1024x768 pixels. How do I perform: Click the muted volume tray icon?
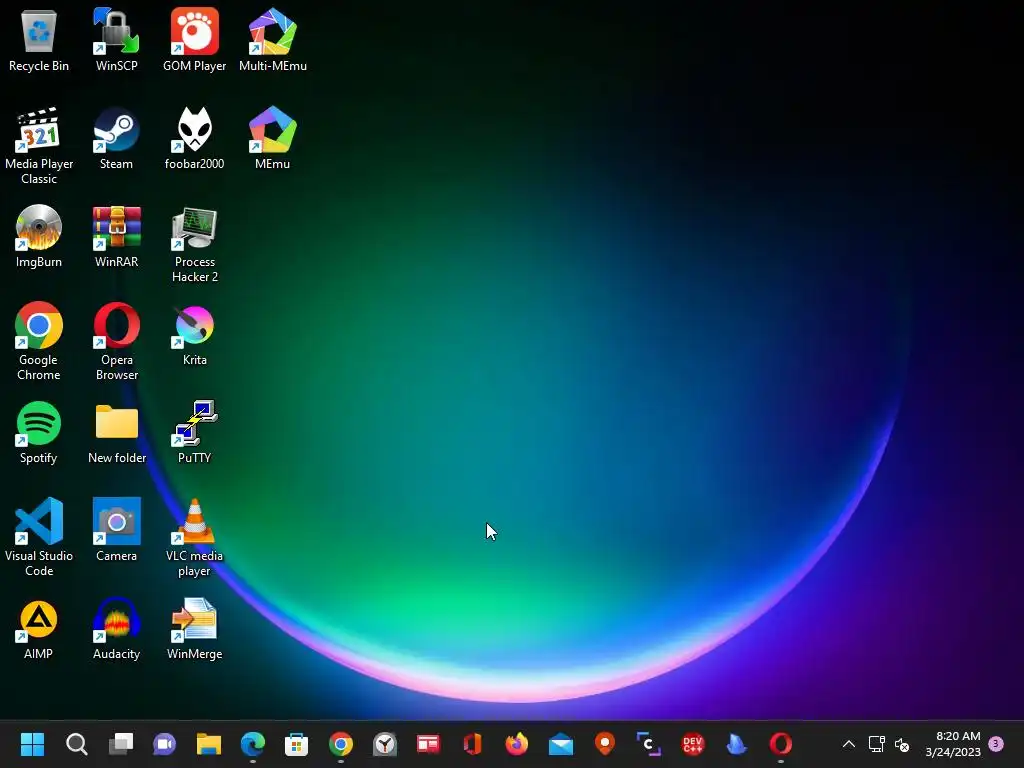[x=902, y=744]
